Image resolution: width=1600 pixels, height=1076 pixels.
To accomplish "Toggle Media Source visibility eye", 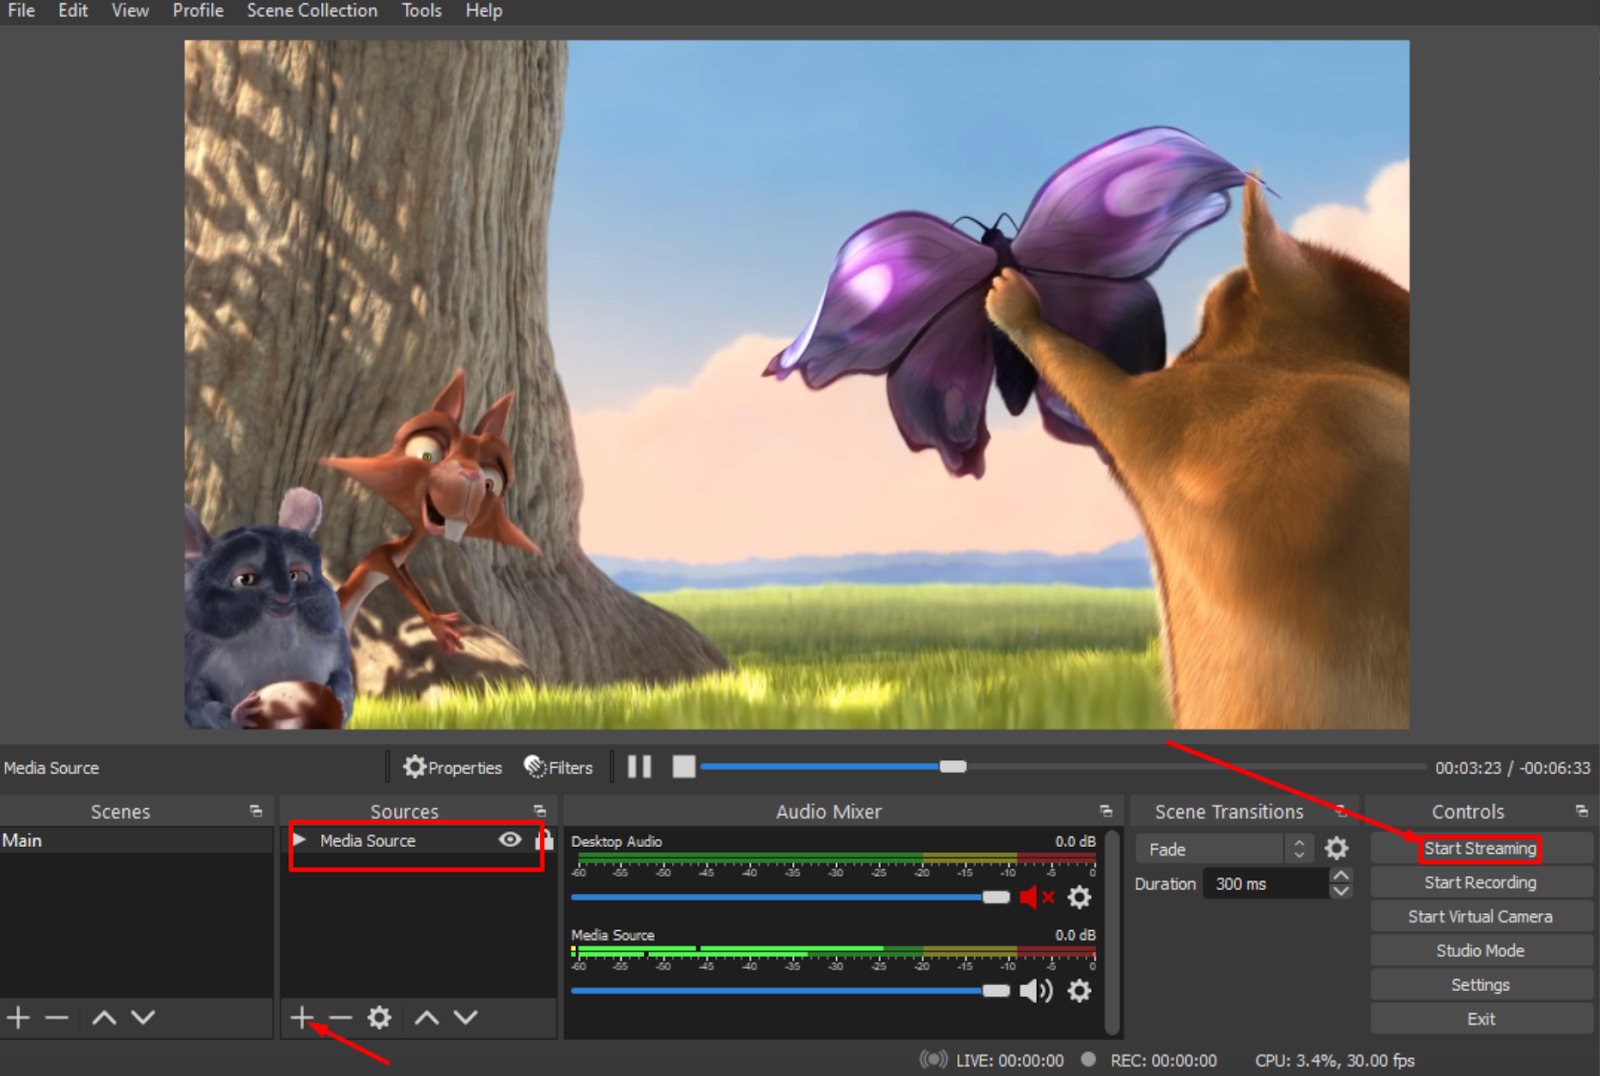I will click(510, 840).
